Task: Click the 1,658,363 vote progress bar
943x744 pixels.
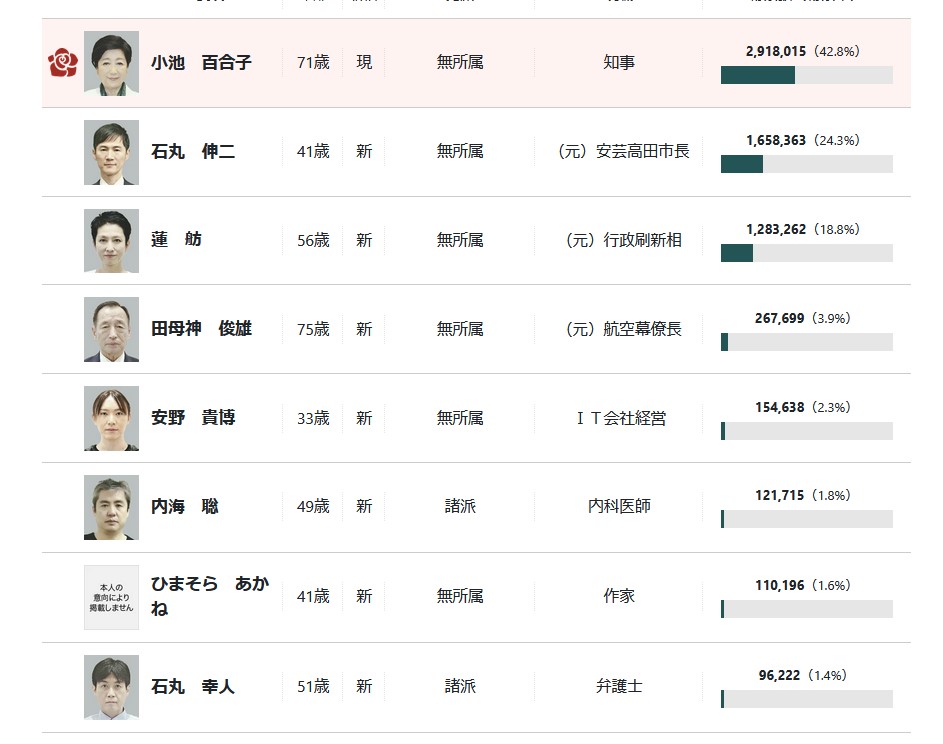Action: (806, 164)
